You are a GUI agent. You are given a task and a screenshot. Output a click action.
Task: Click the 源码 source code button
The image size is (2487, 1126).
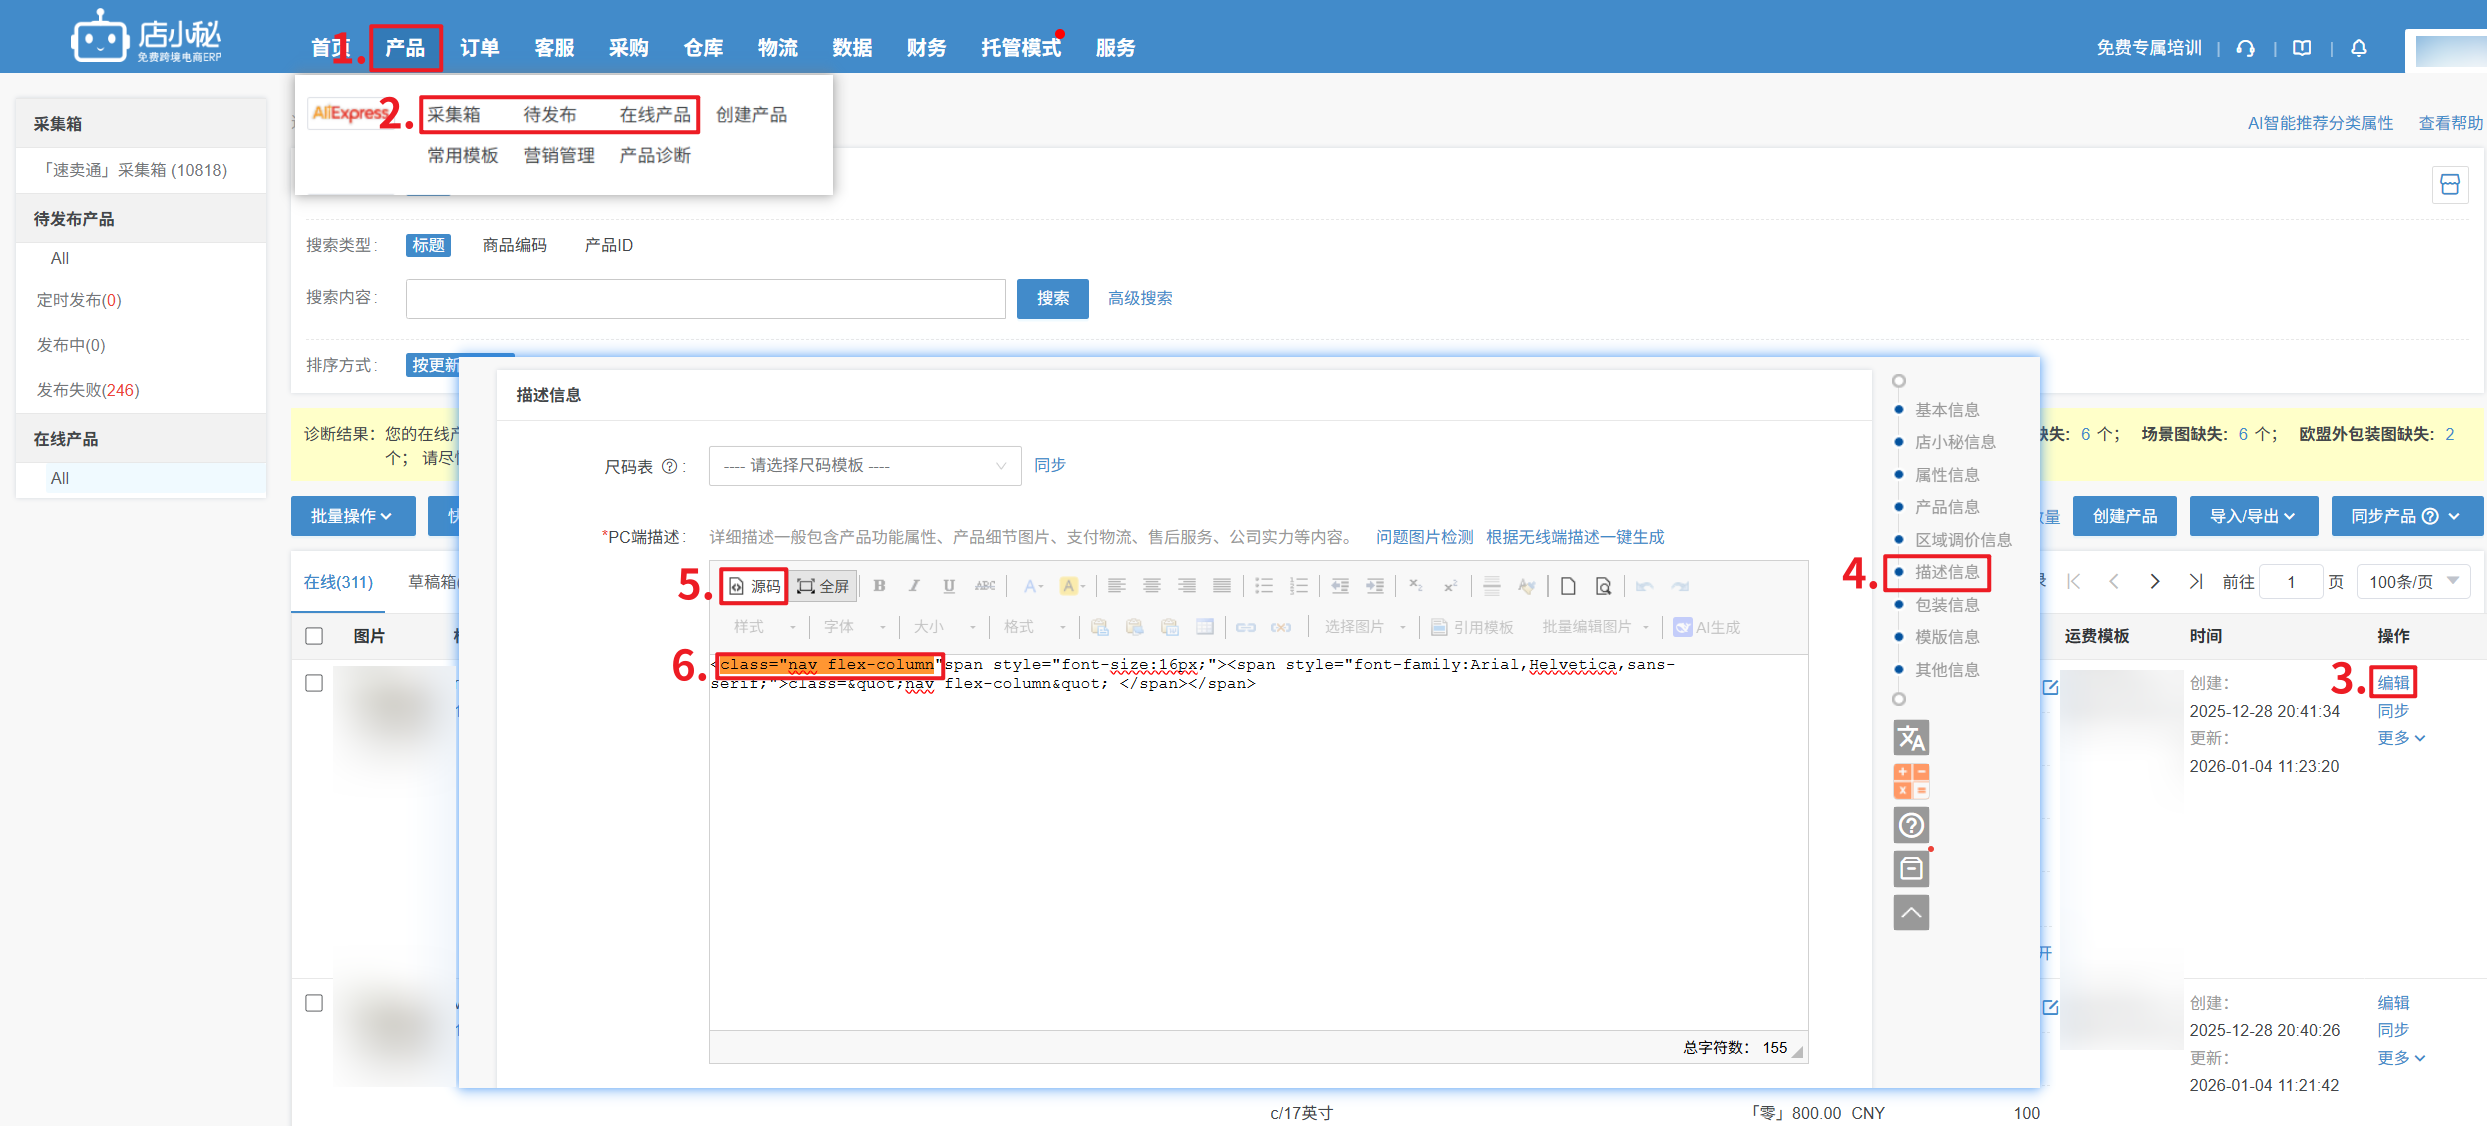coord(755,586)
